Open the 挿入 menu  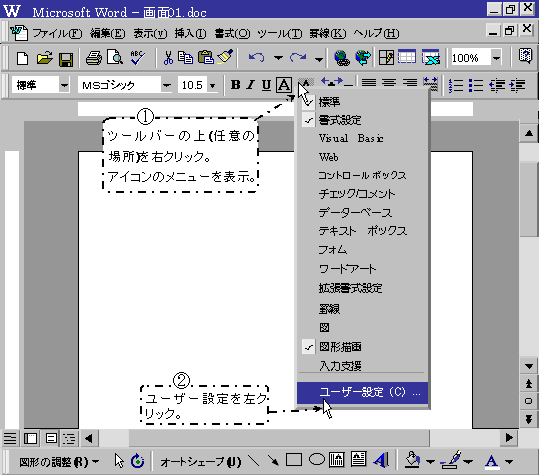point(190,34)
